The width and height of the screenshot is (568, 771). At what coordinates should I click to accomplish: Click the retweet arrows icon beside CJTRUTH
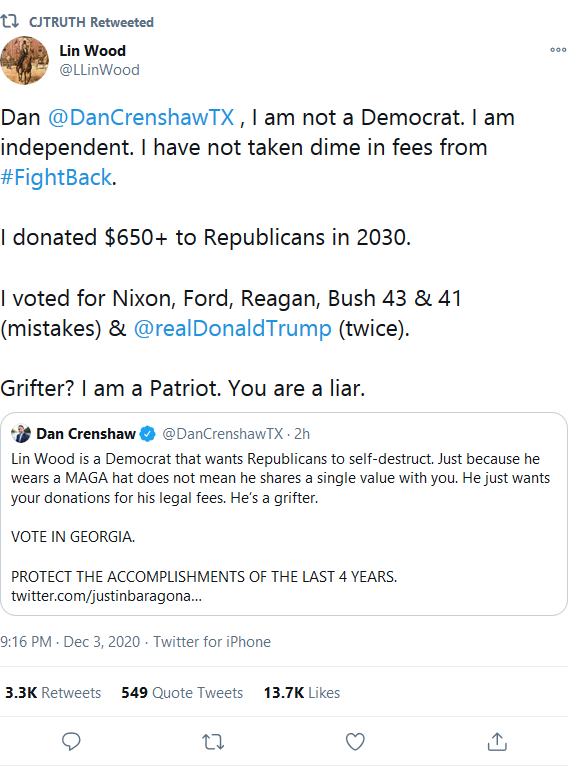tap(9, 21)
